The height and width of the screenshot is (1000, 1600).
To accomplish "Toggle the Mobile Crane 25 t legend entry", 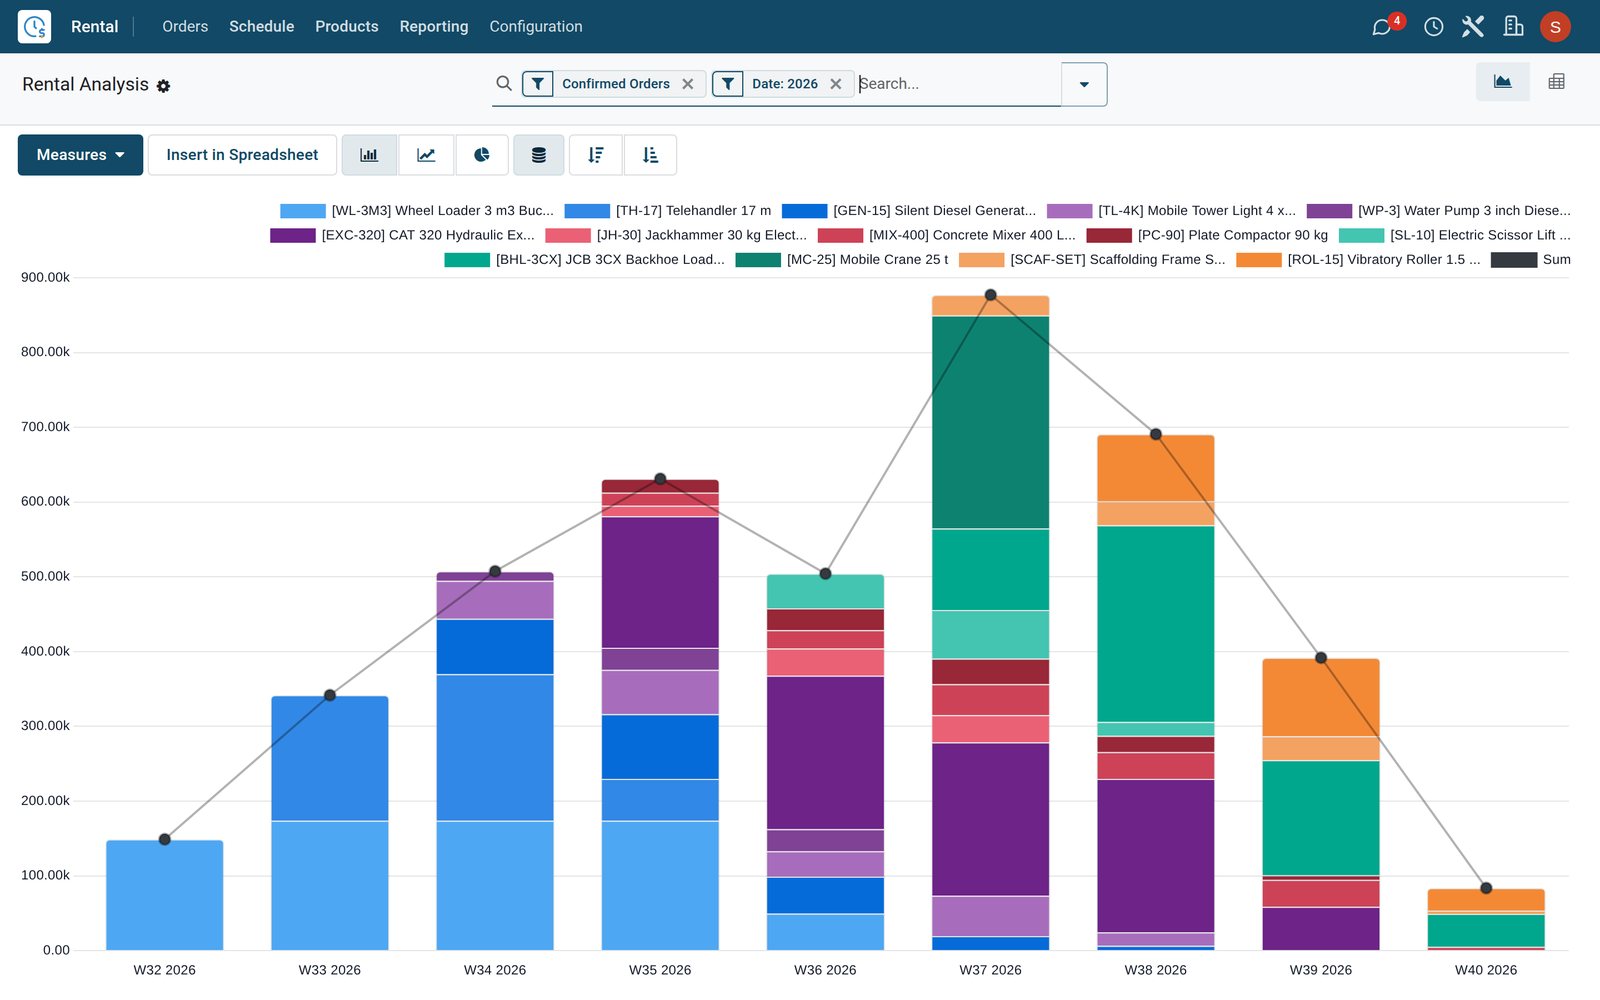I will pos(842,260).
